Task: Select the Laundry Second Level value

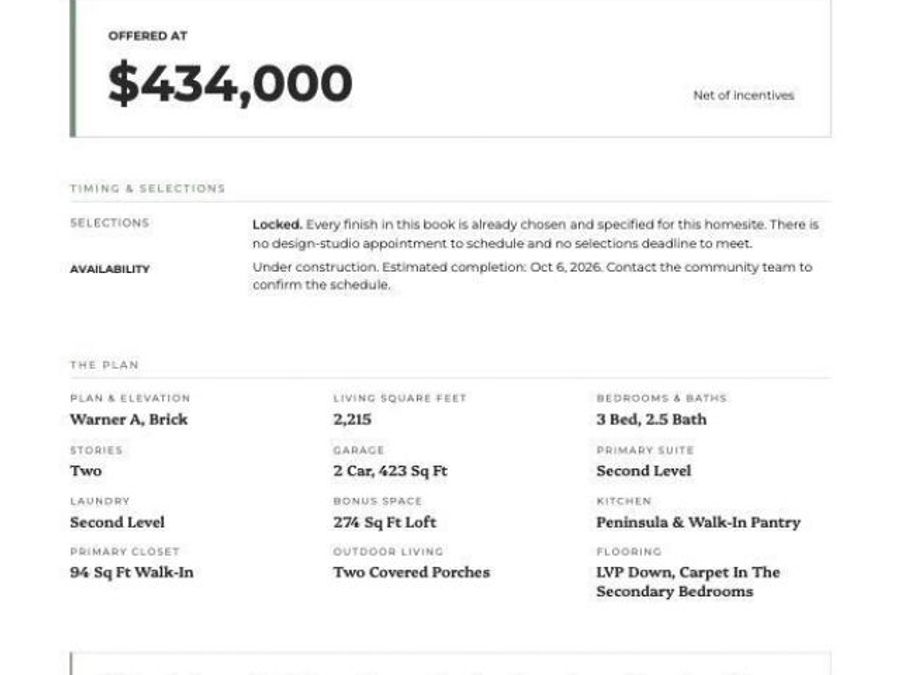Action: (117, 522)
